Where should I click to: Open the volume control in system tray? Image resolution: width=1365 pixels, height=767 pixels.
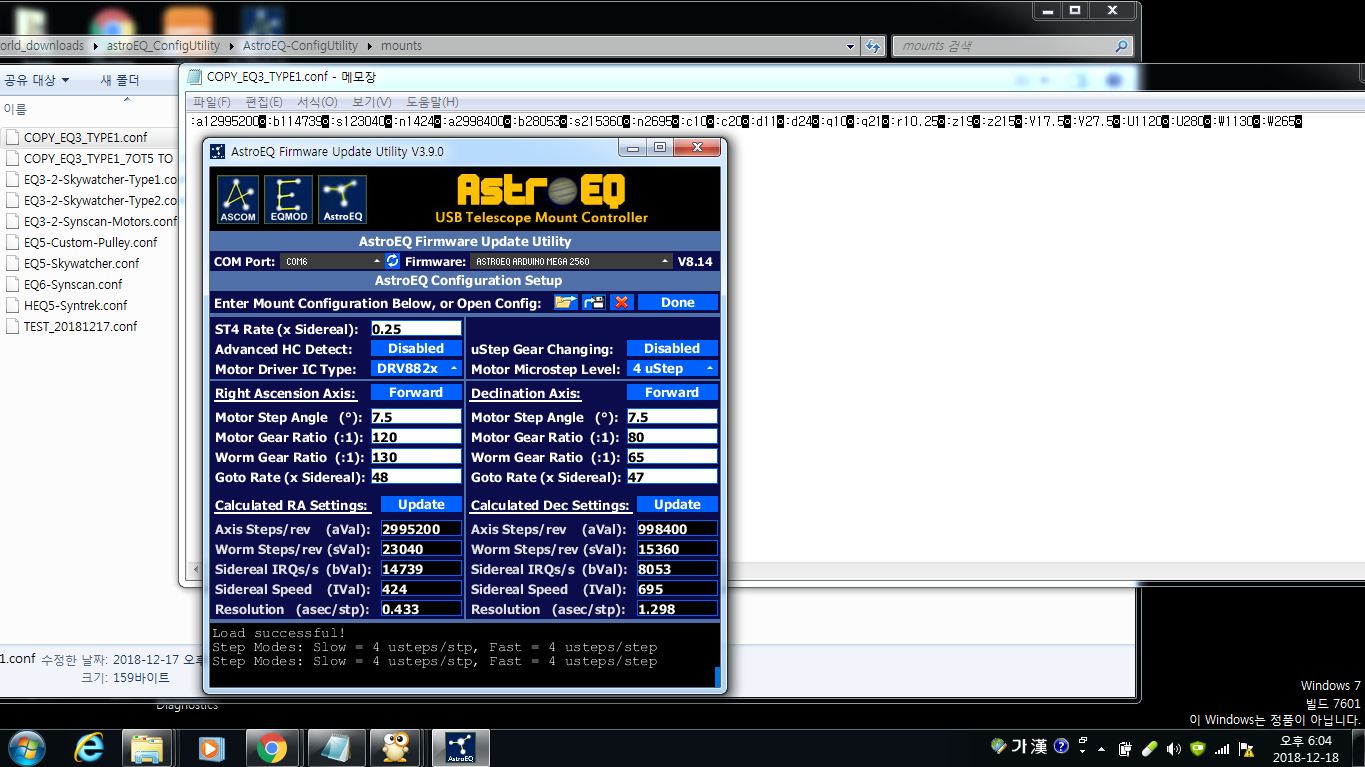tap(1173, 748)
